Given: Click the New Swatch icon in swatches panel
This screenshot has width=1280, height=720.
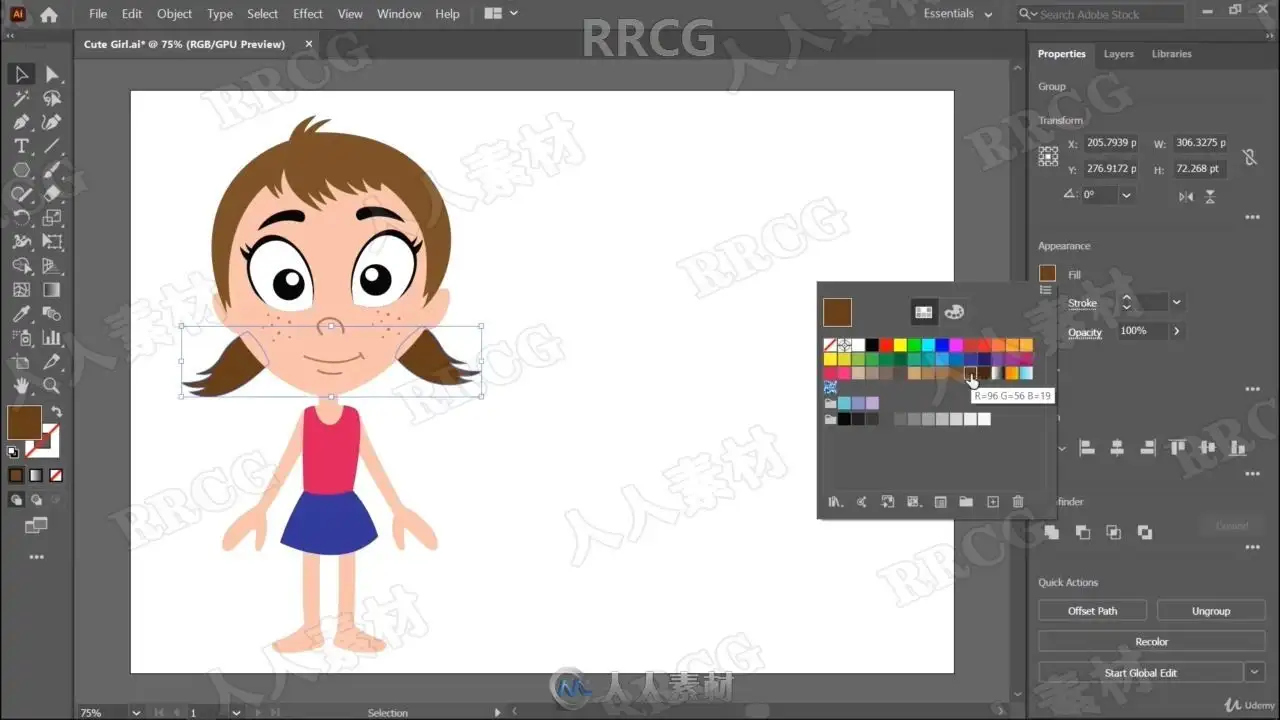Looking at the screenshot, I should pyautogui.click(x=993, y=502).
